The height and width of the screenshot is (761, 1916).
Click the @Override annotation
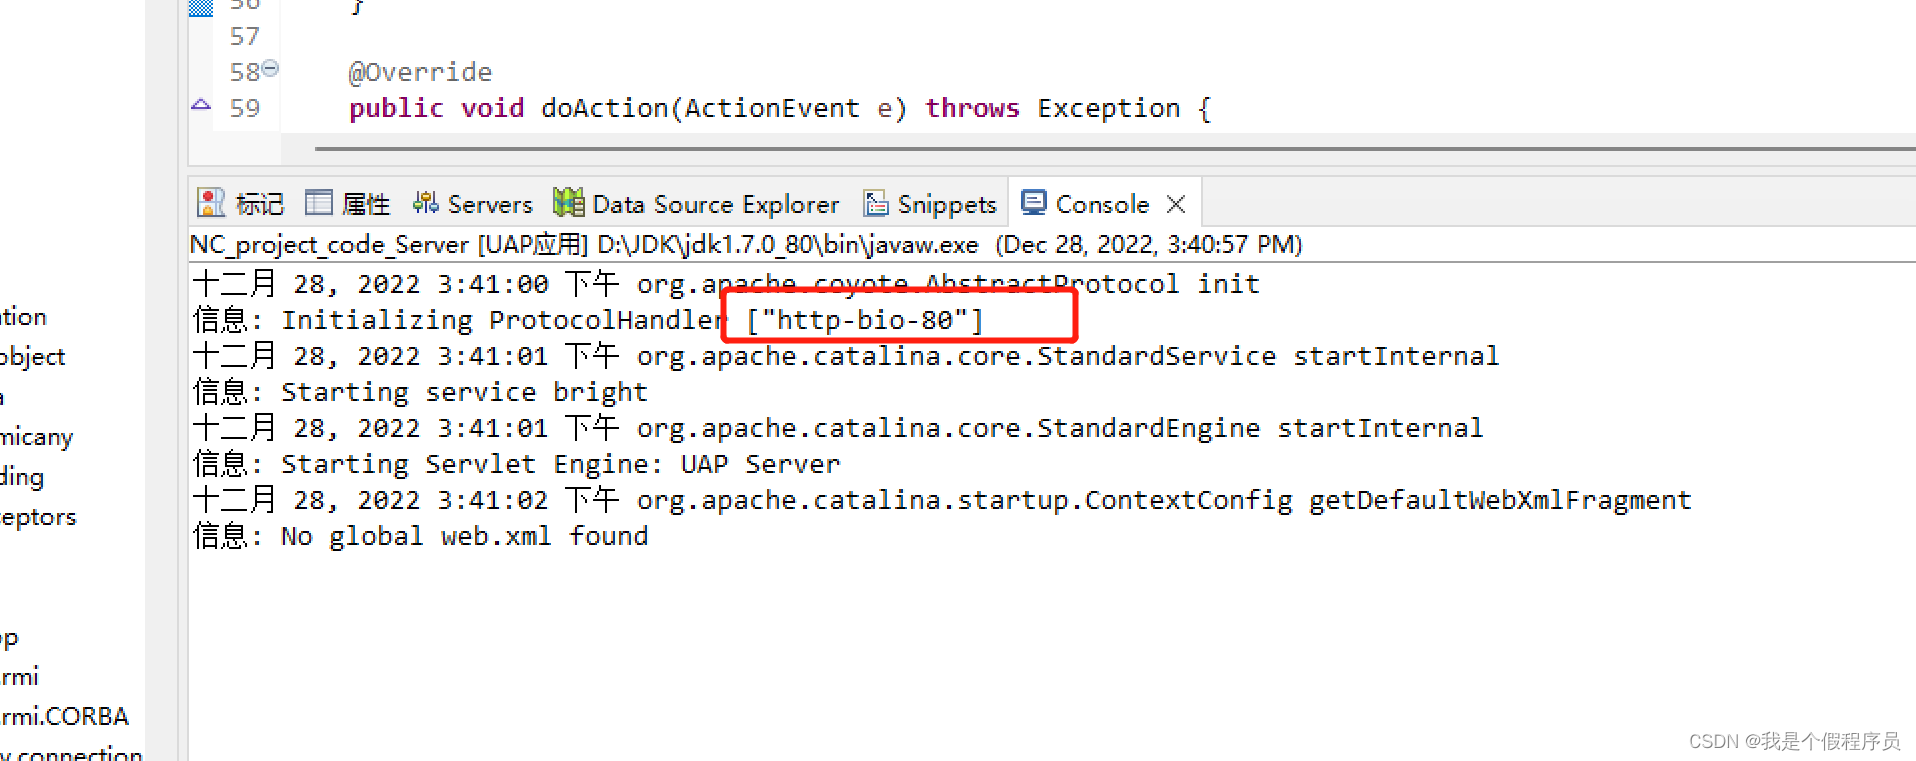(x=421, y=73)
